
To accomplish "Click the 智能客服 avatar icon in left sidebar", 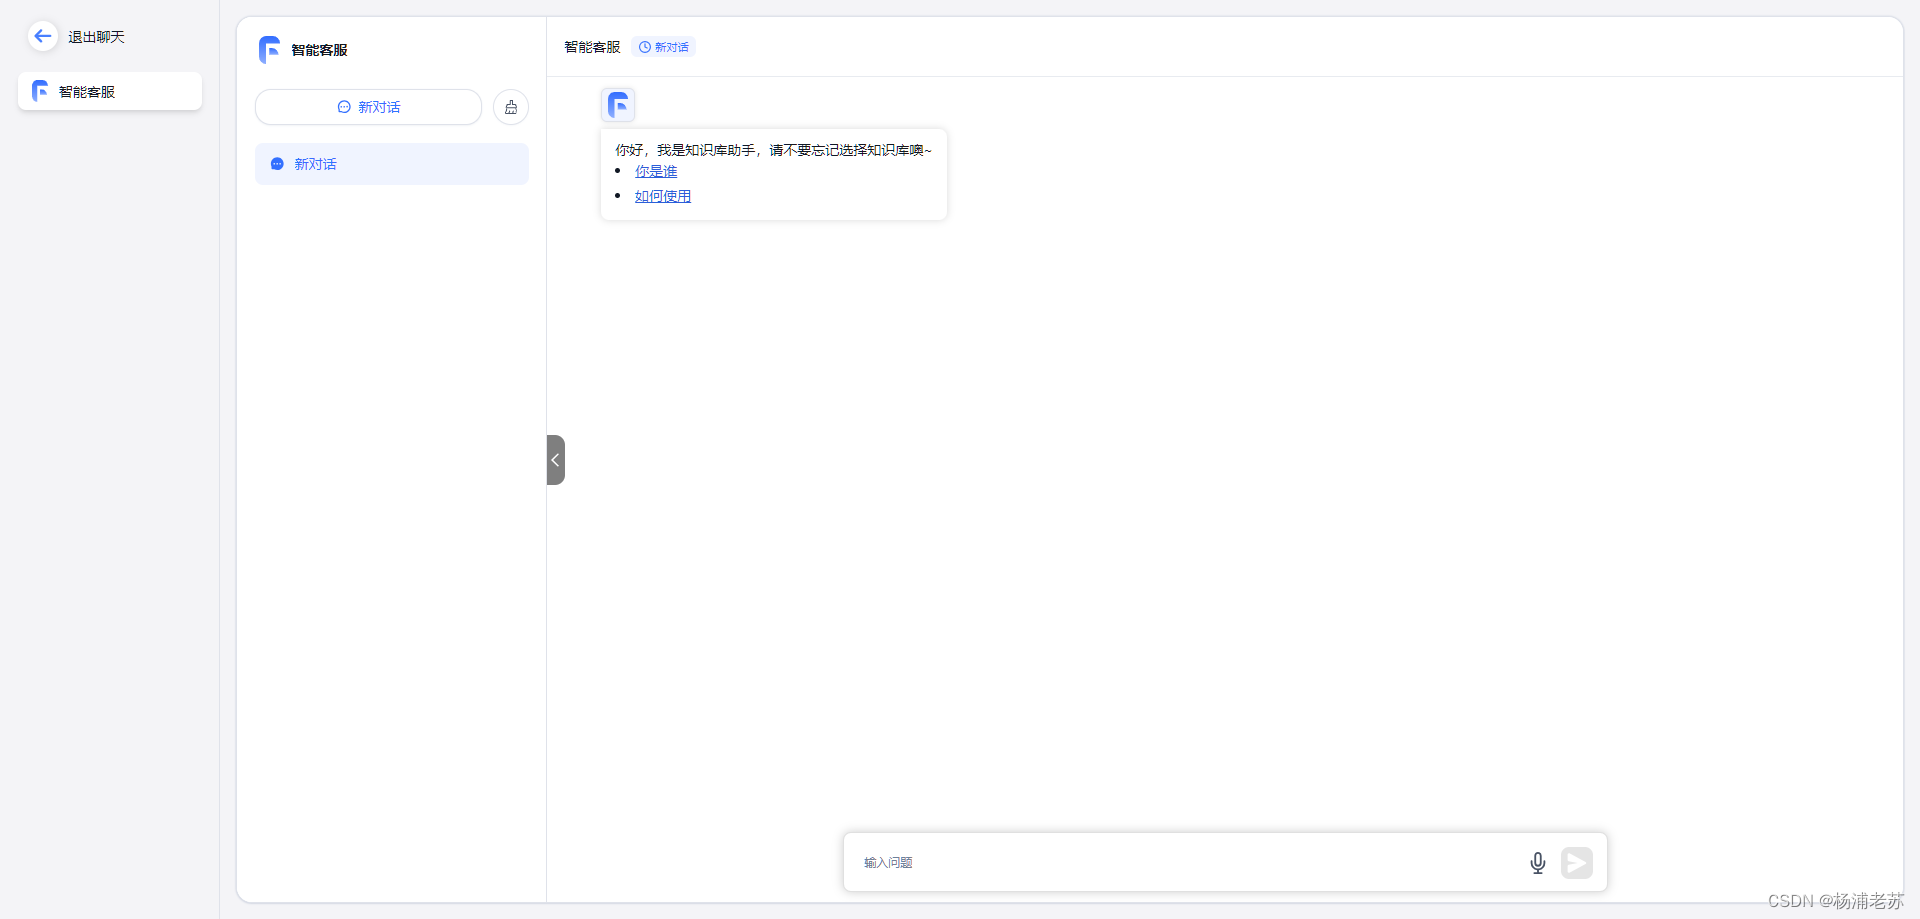I will (x=39, y=91).
